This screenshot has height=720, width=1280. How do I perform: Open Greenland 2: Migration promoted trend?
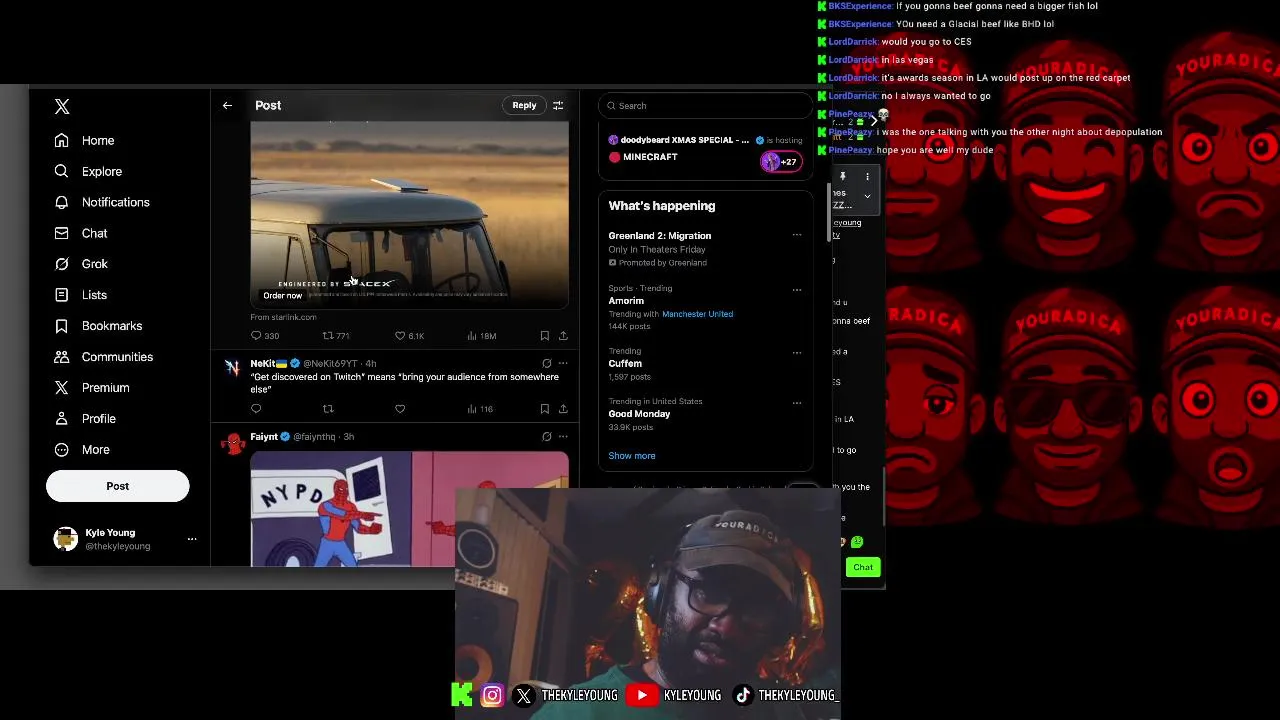(x=660, y=236)
